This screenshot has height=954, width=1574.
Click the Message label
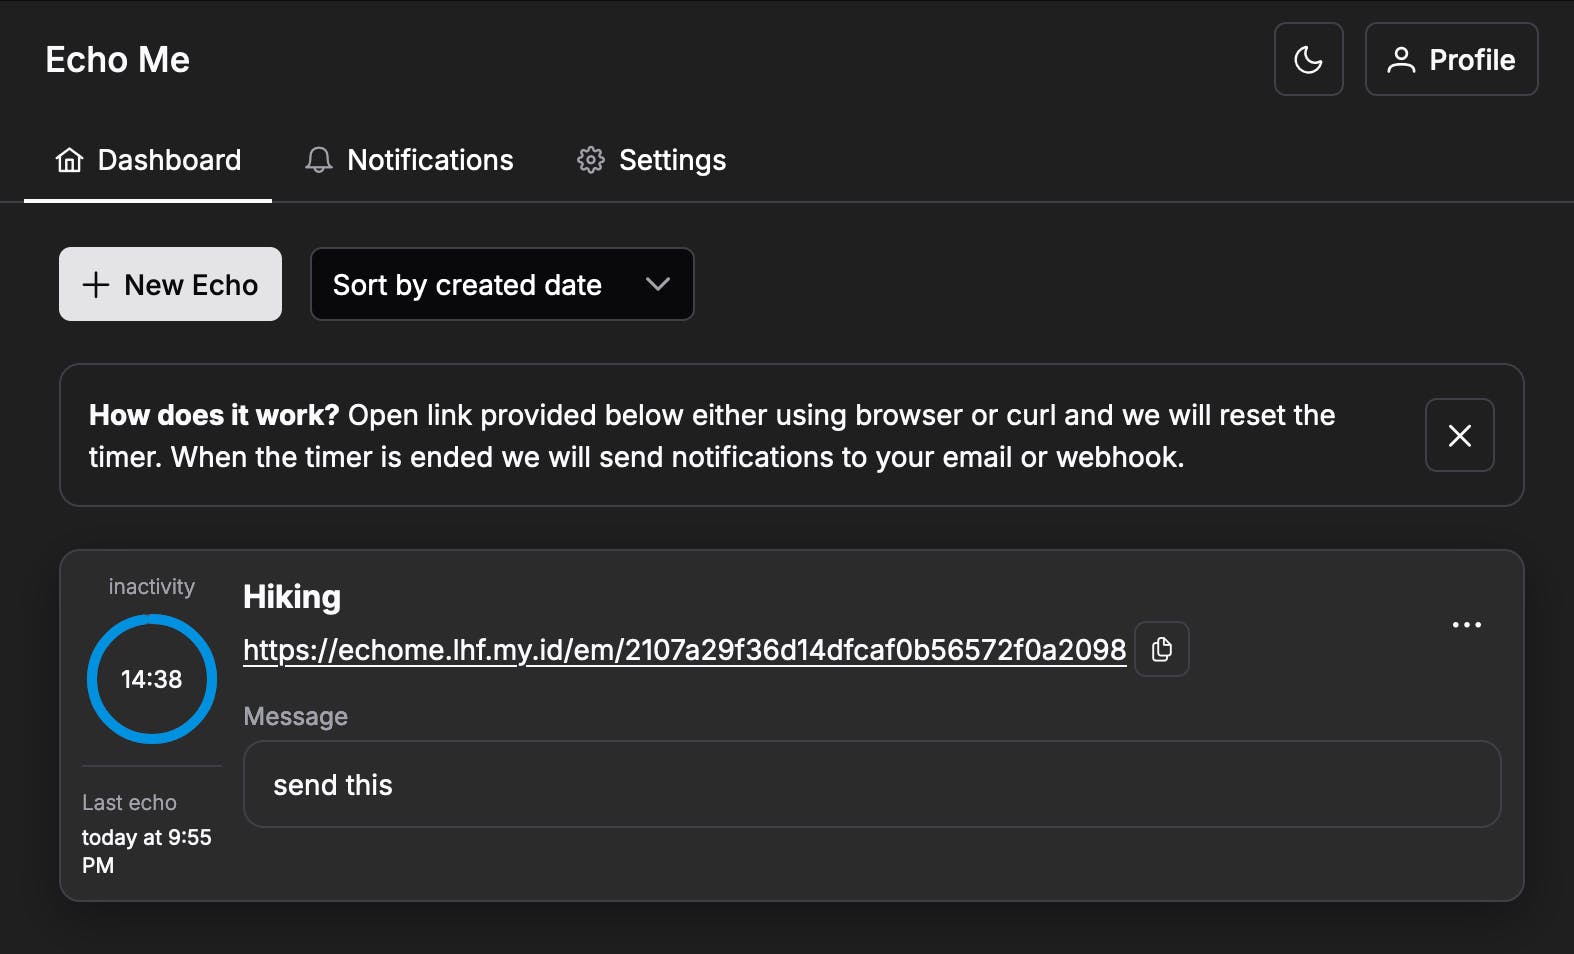[x=296, y=716]
